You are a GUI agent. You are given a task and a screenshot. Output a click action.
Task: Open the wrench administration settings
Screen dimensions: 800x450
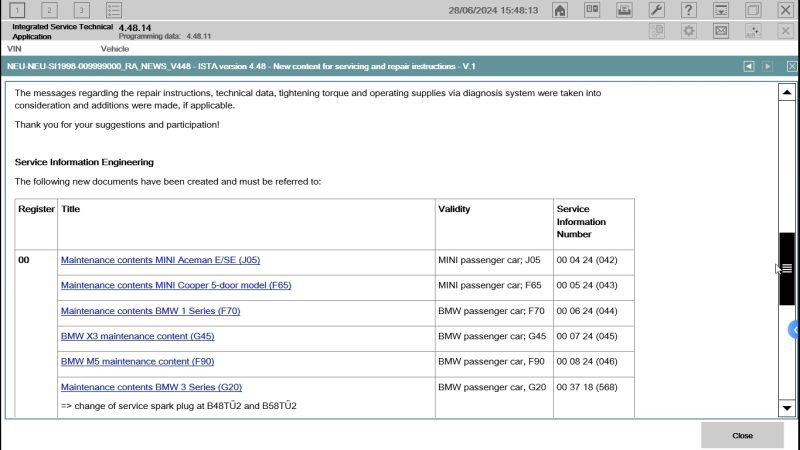(x=657, y=10)
